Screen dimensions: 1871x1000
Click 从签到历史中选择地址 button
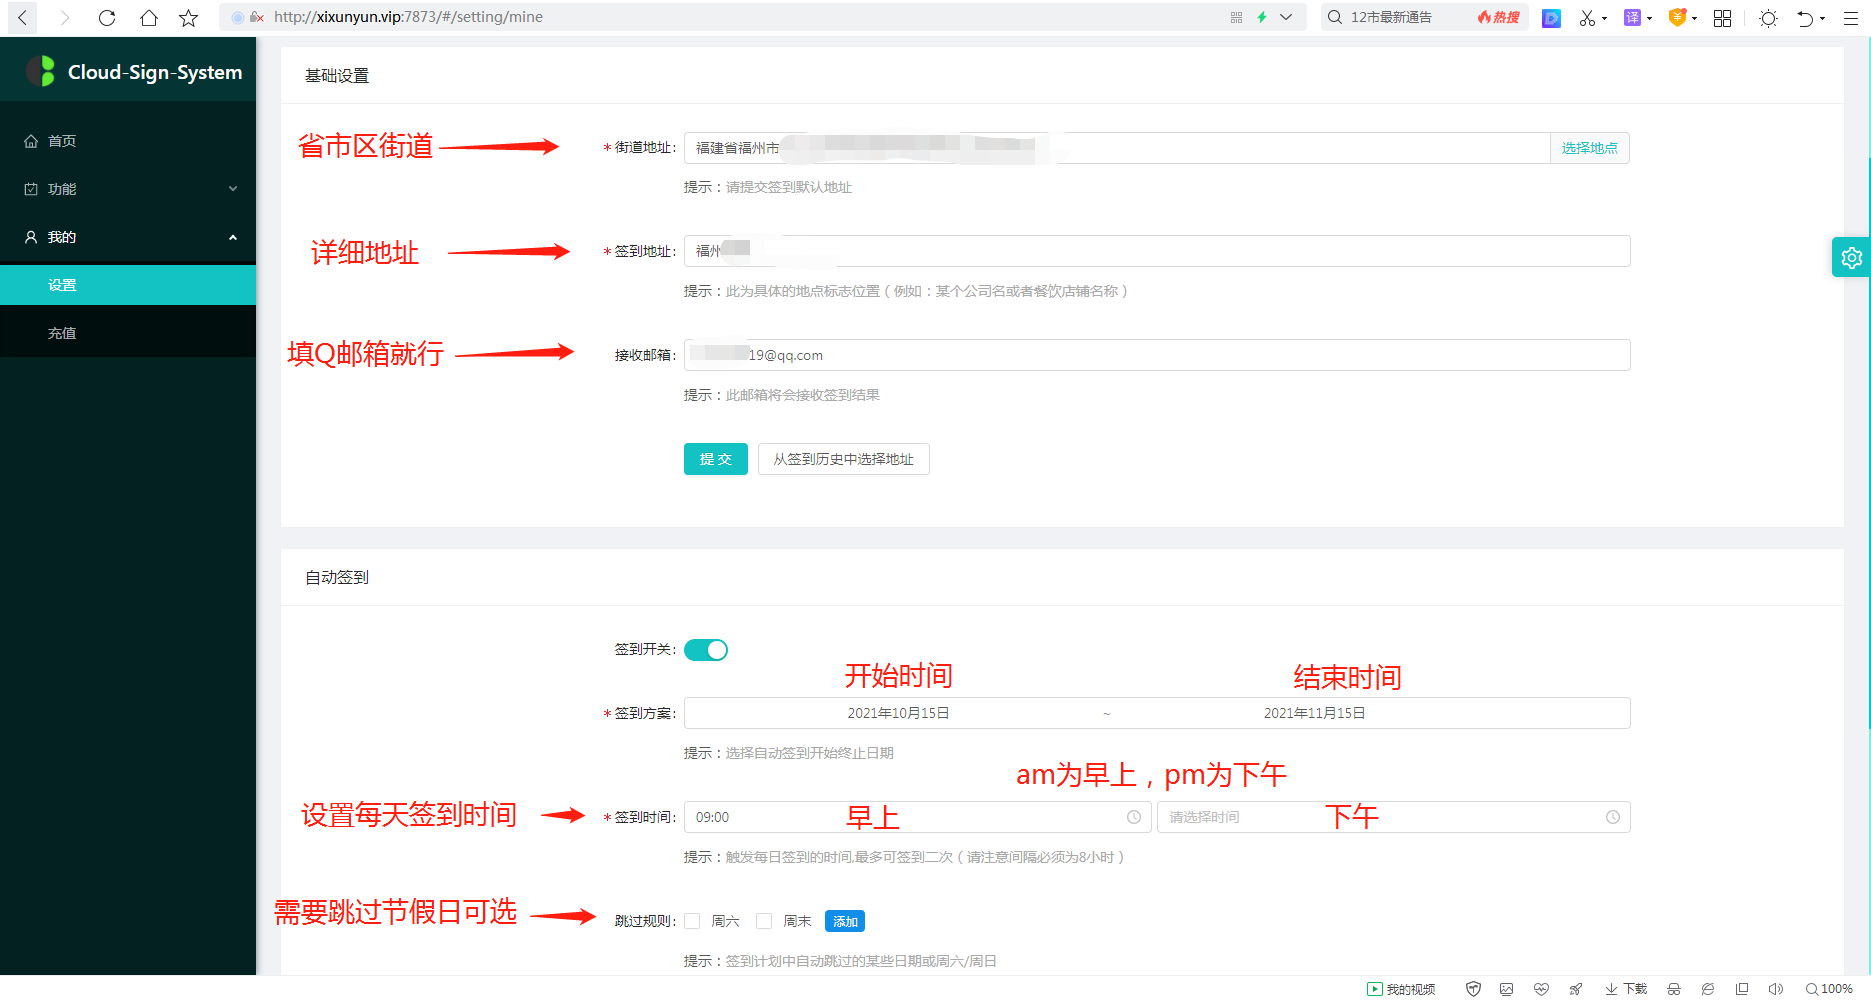click(x=844, y=459)
